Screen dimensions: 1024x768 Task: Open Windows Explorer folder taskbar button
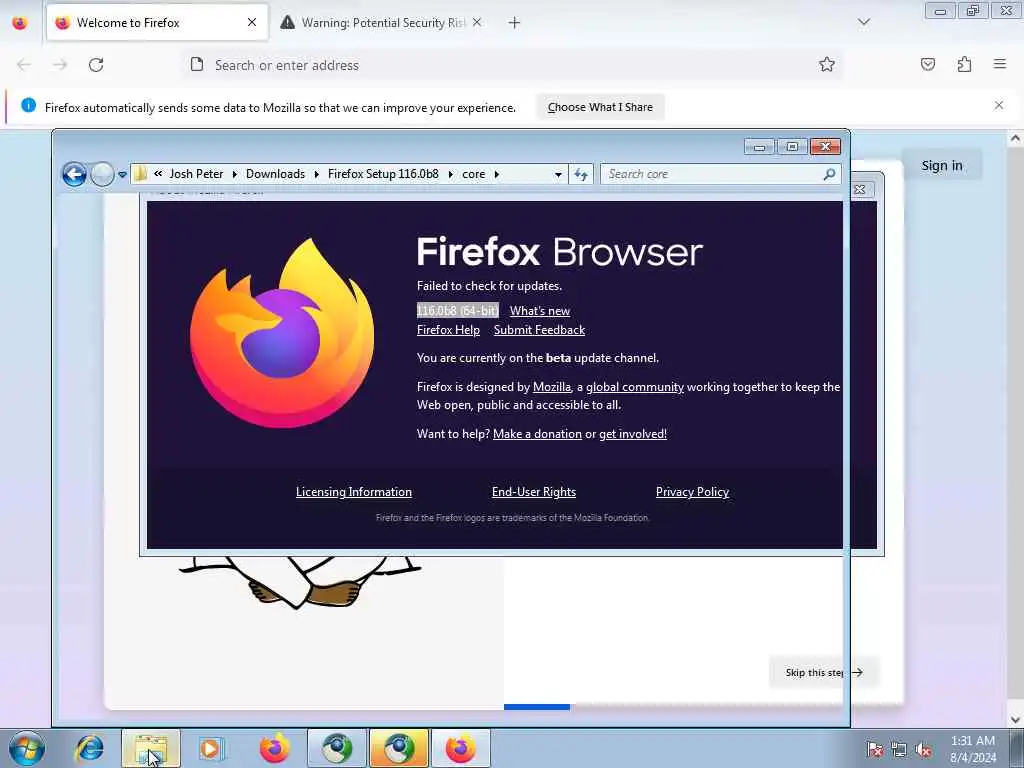pos(151,748)
